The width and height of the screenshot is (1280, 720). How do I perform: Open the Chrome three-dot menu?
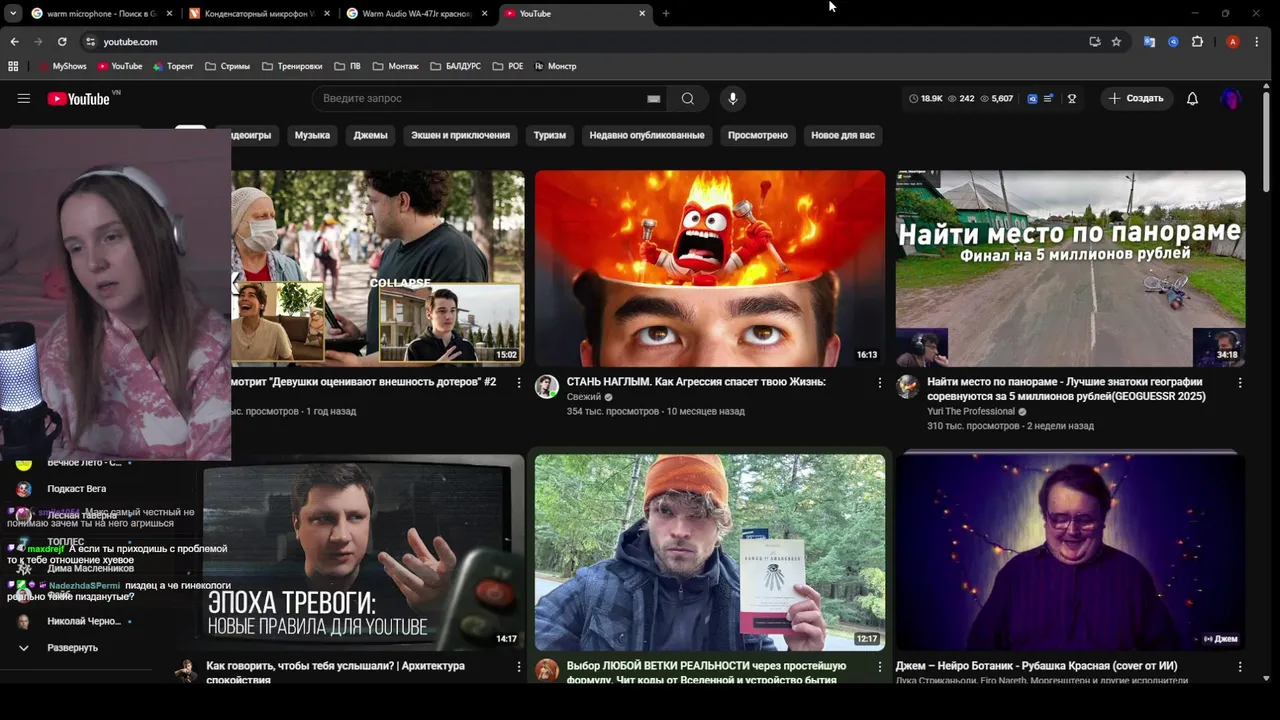(x=1257, y=42)
